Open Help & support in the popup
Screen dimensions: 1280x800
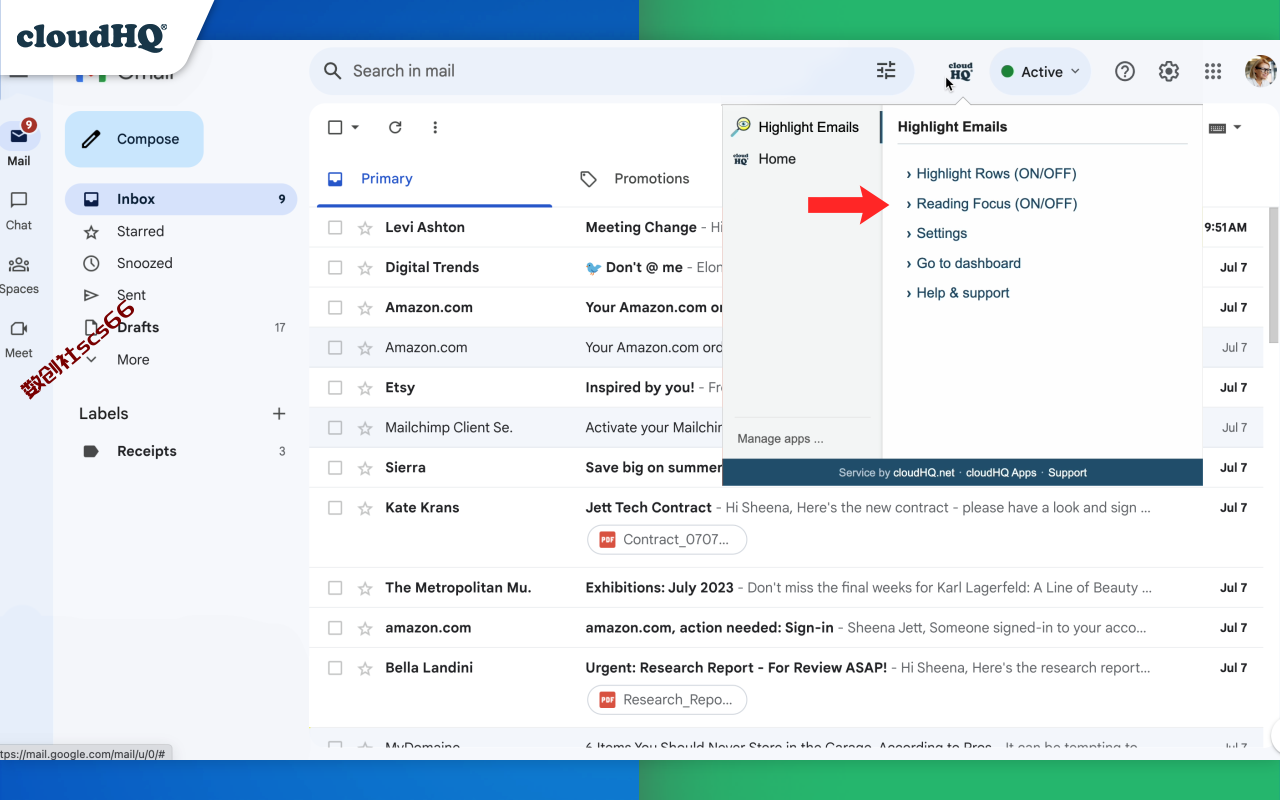pyautogui.click(x=962, y=293)
